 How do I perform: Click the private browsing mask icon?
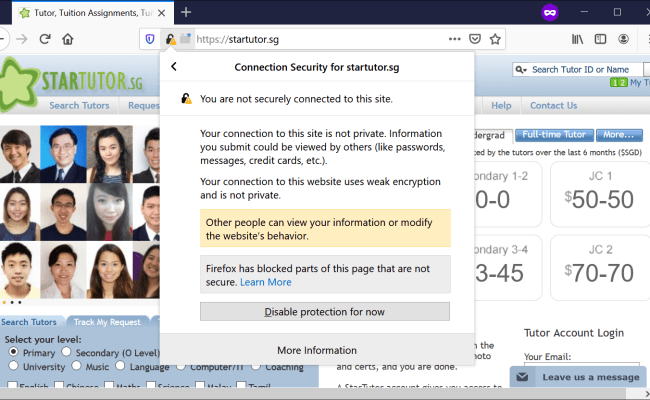[550, 12]
